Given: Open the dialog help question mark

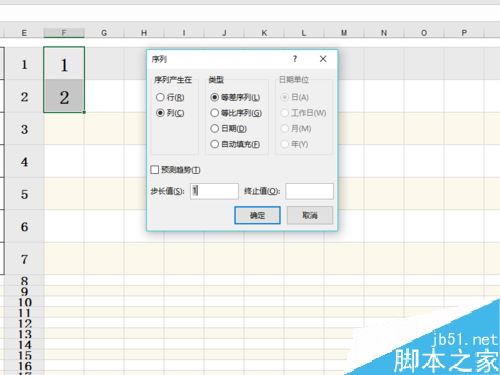Looking at the screenshot, I should click(x=295, y=59).
